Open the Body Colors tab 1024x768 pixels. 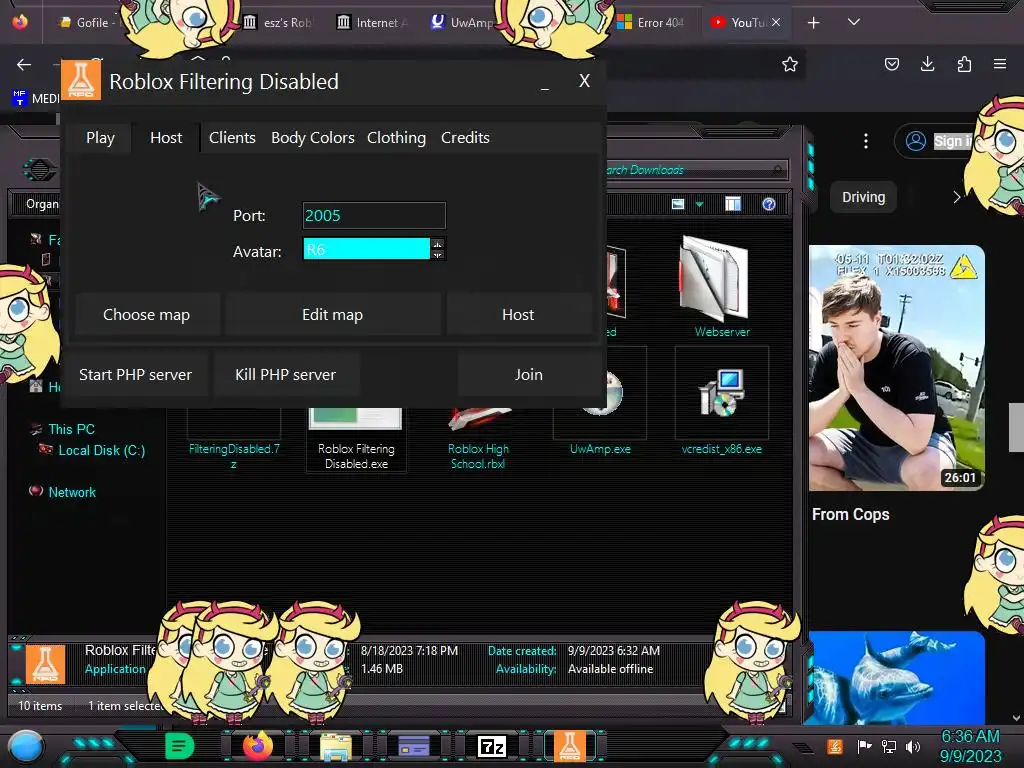313,138
